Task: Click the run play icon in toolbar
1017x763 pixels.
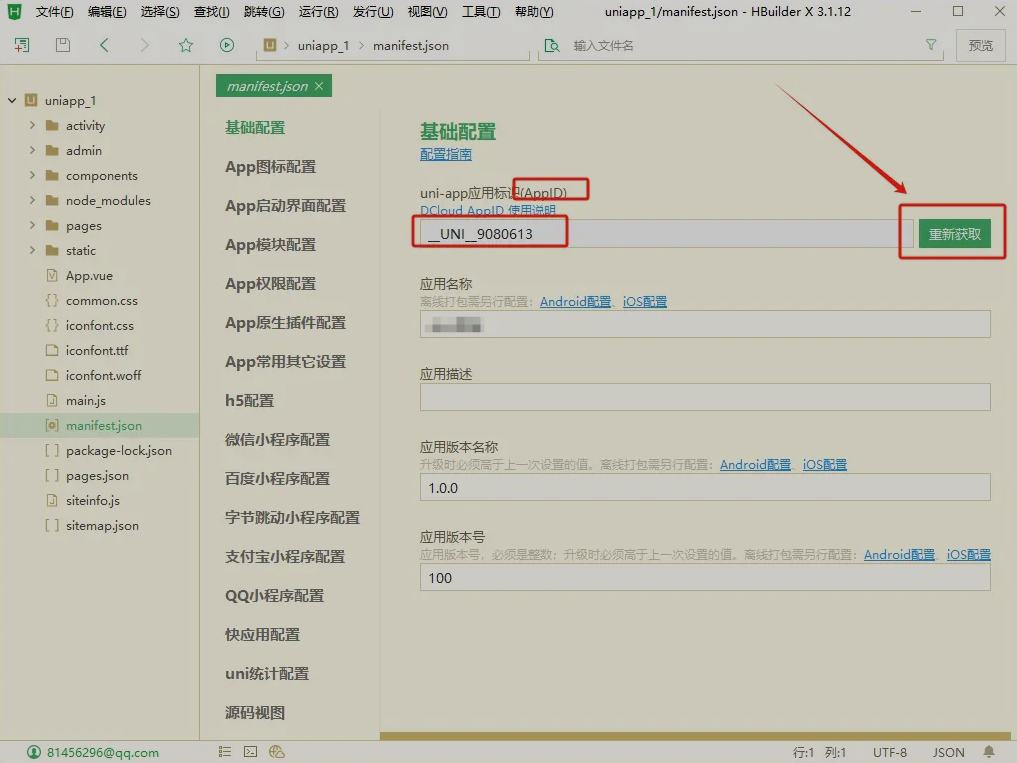Action: click(x=226, y=45)
